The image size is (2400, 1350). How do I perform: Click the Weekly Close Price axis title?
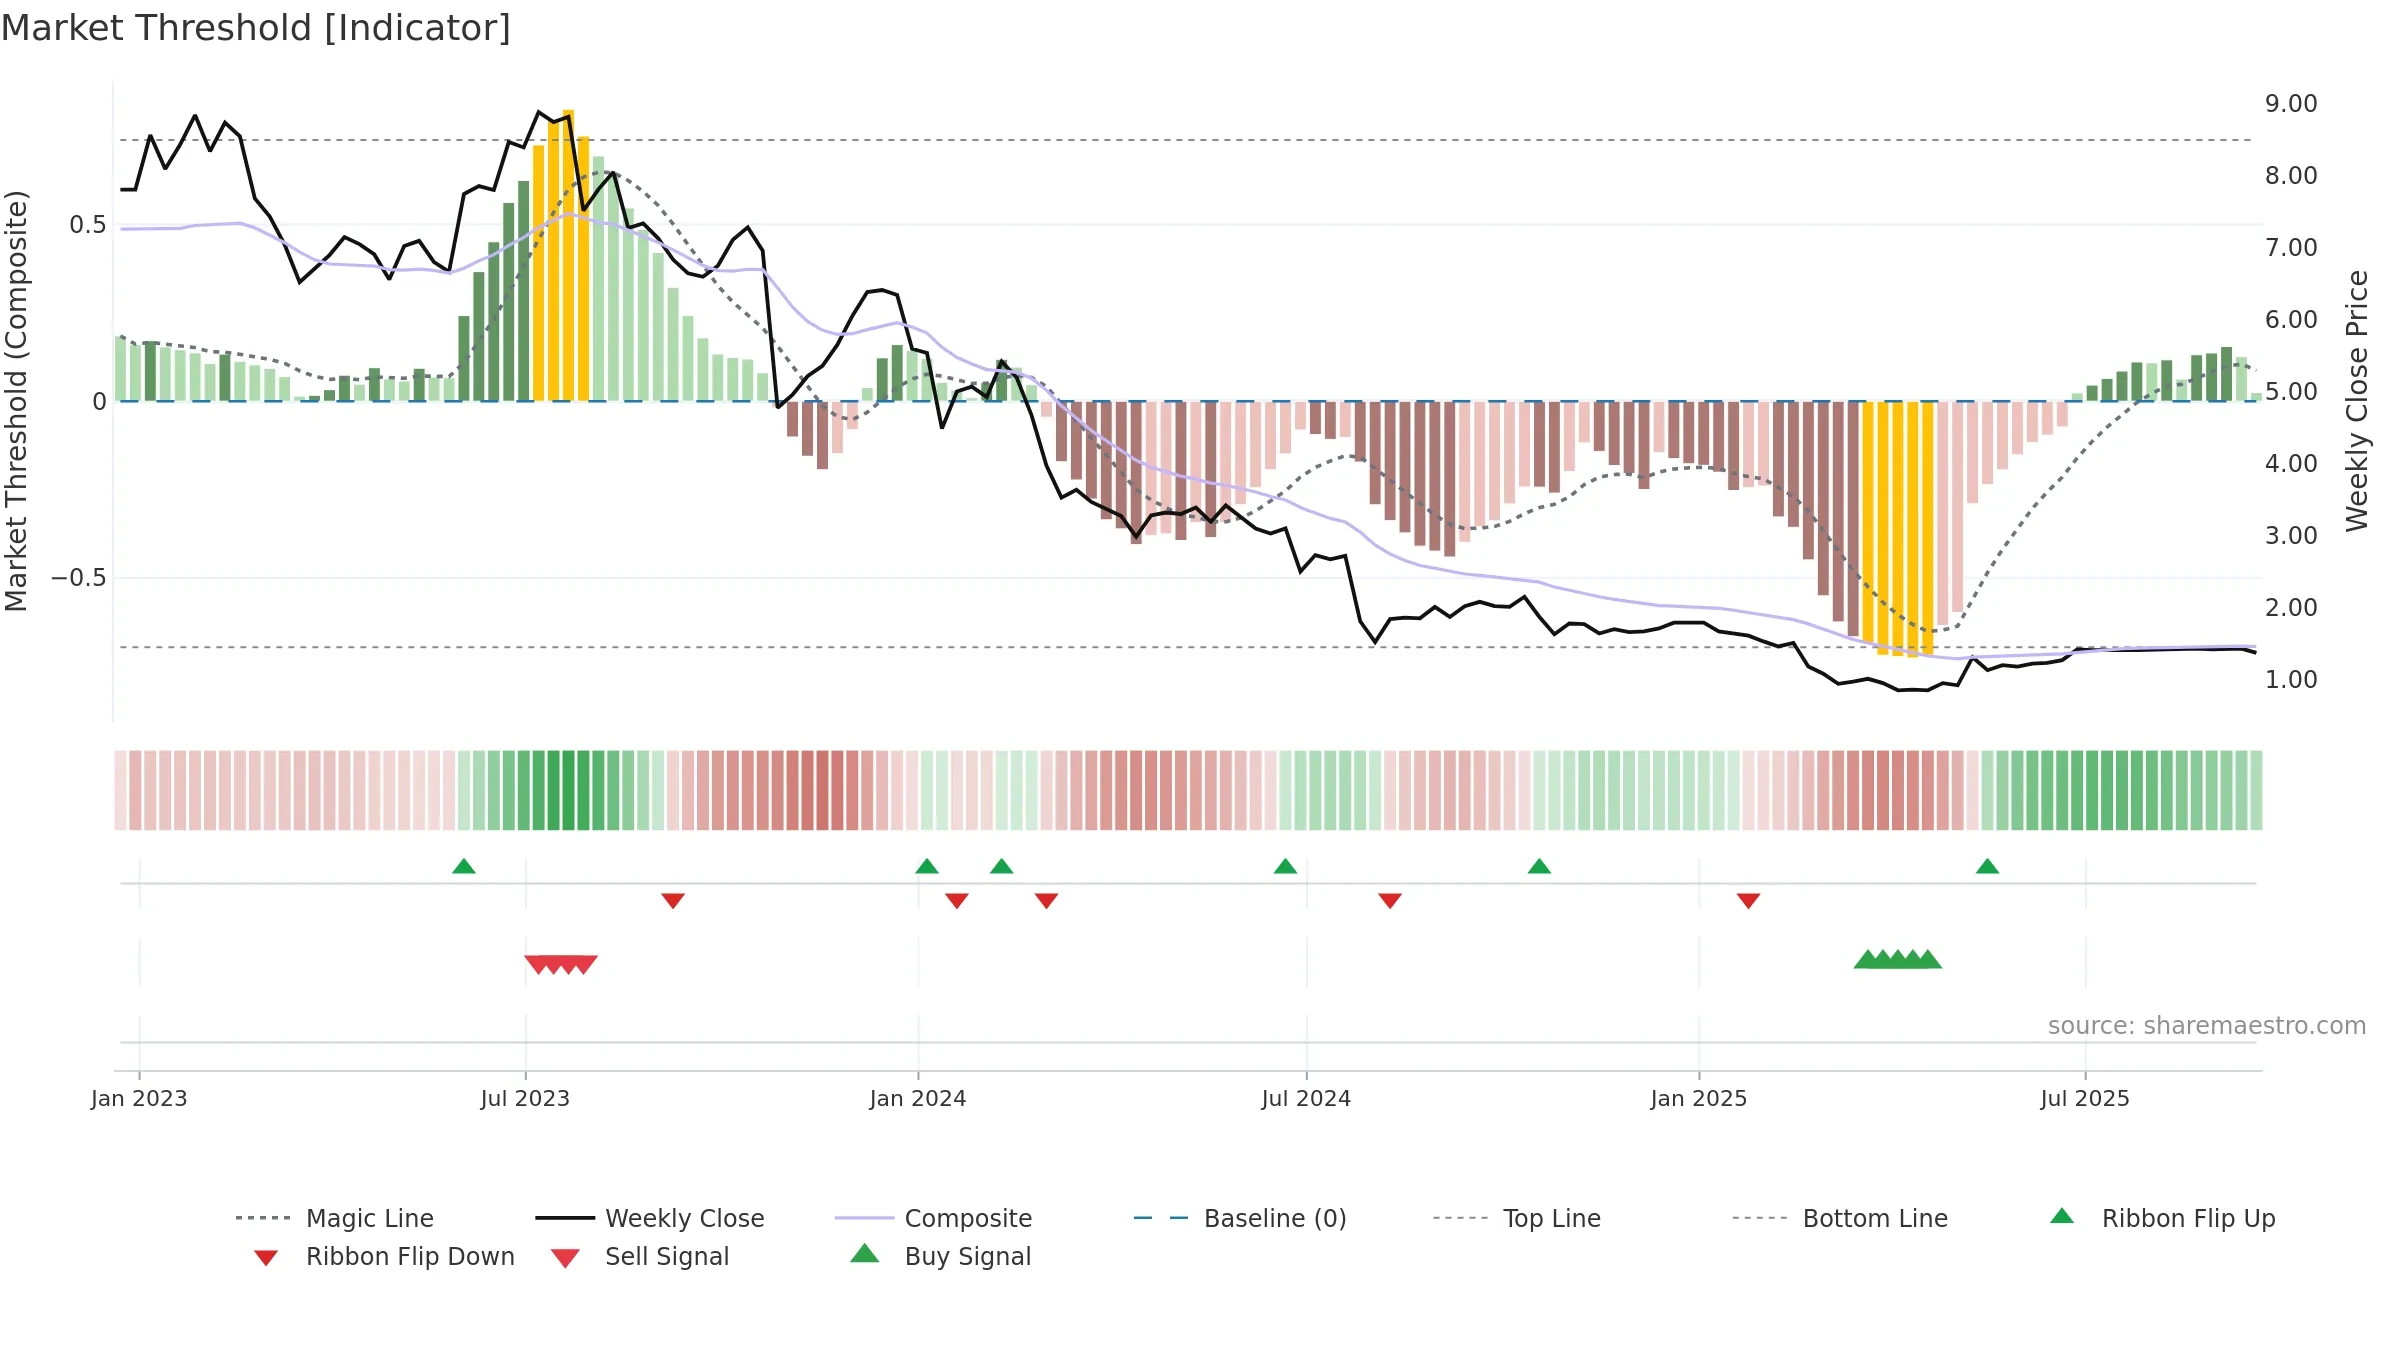point(2357,401)
